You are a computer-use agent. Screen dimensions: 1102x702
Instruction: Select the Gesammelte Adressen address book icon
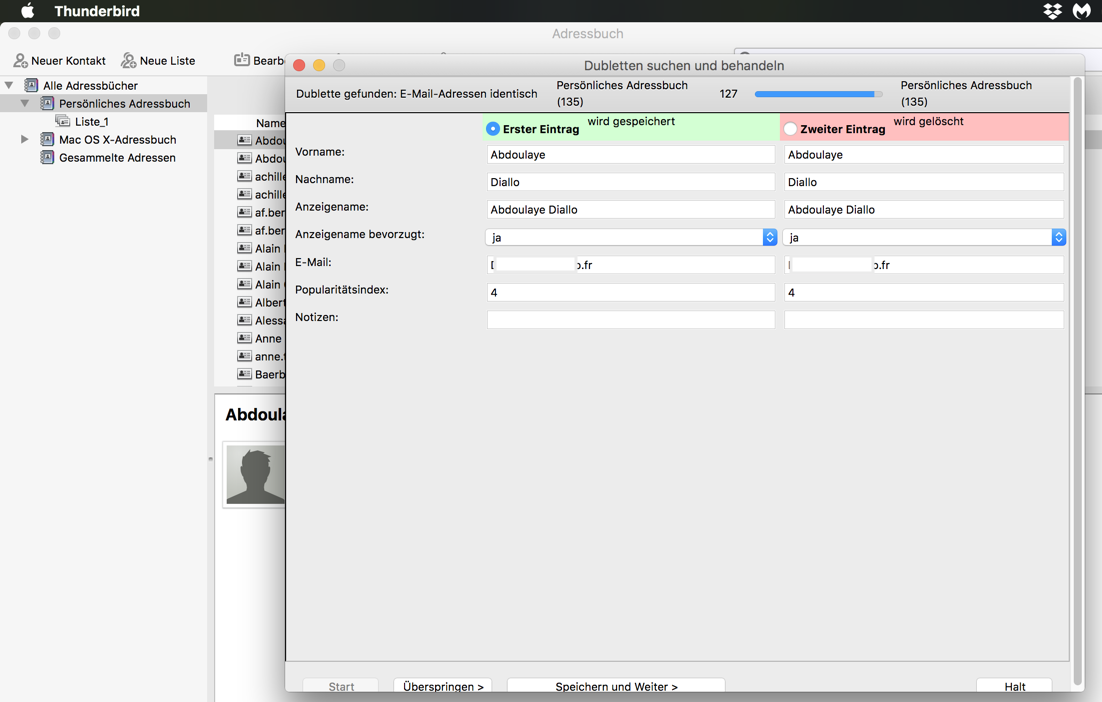(x=47, y=158)
